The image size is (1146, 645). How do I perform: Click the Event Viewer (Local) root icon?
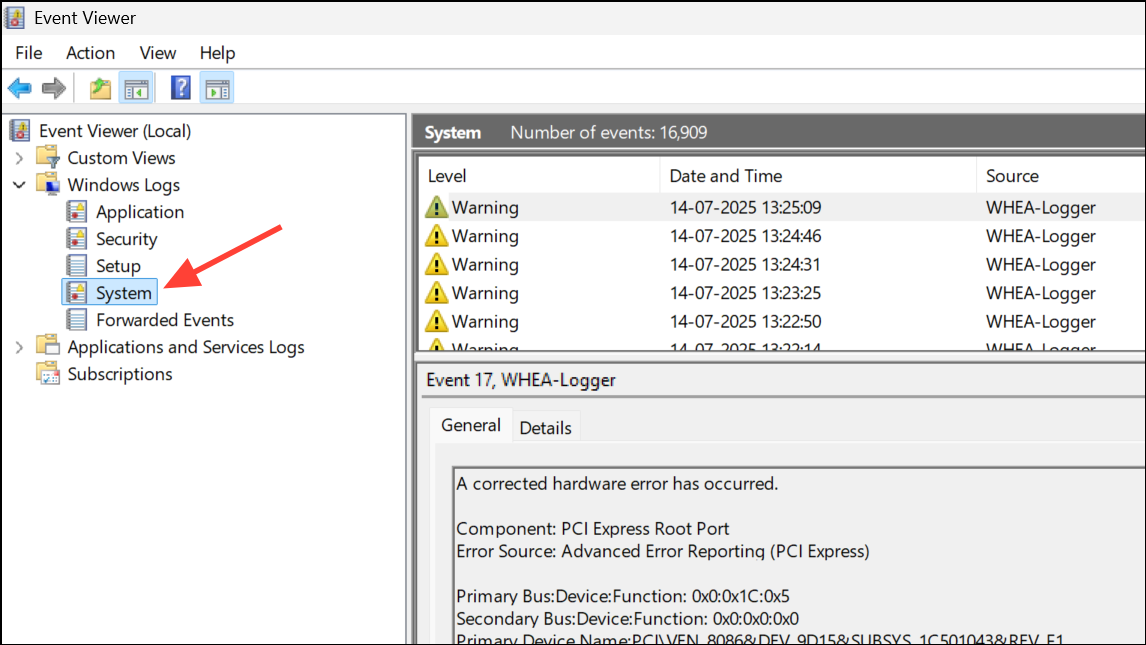pyautogui.click(x=20, y=131)
